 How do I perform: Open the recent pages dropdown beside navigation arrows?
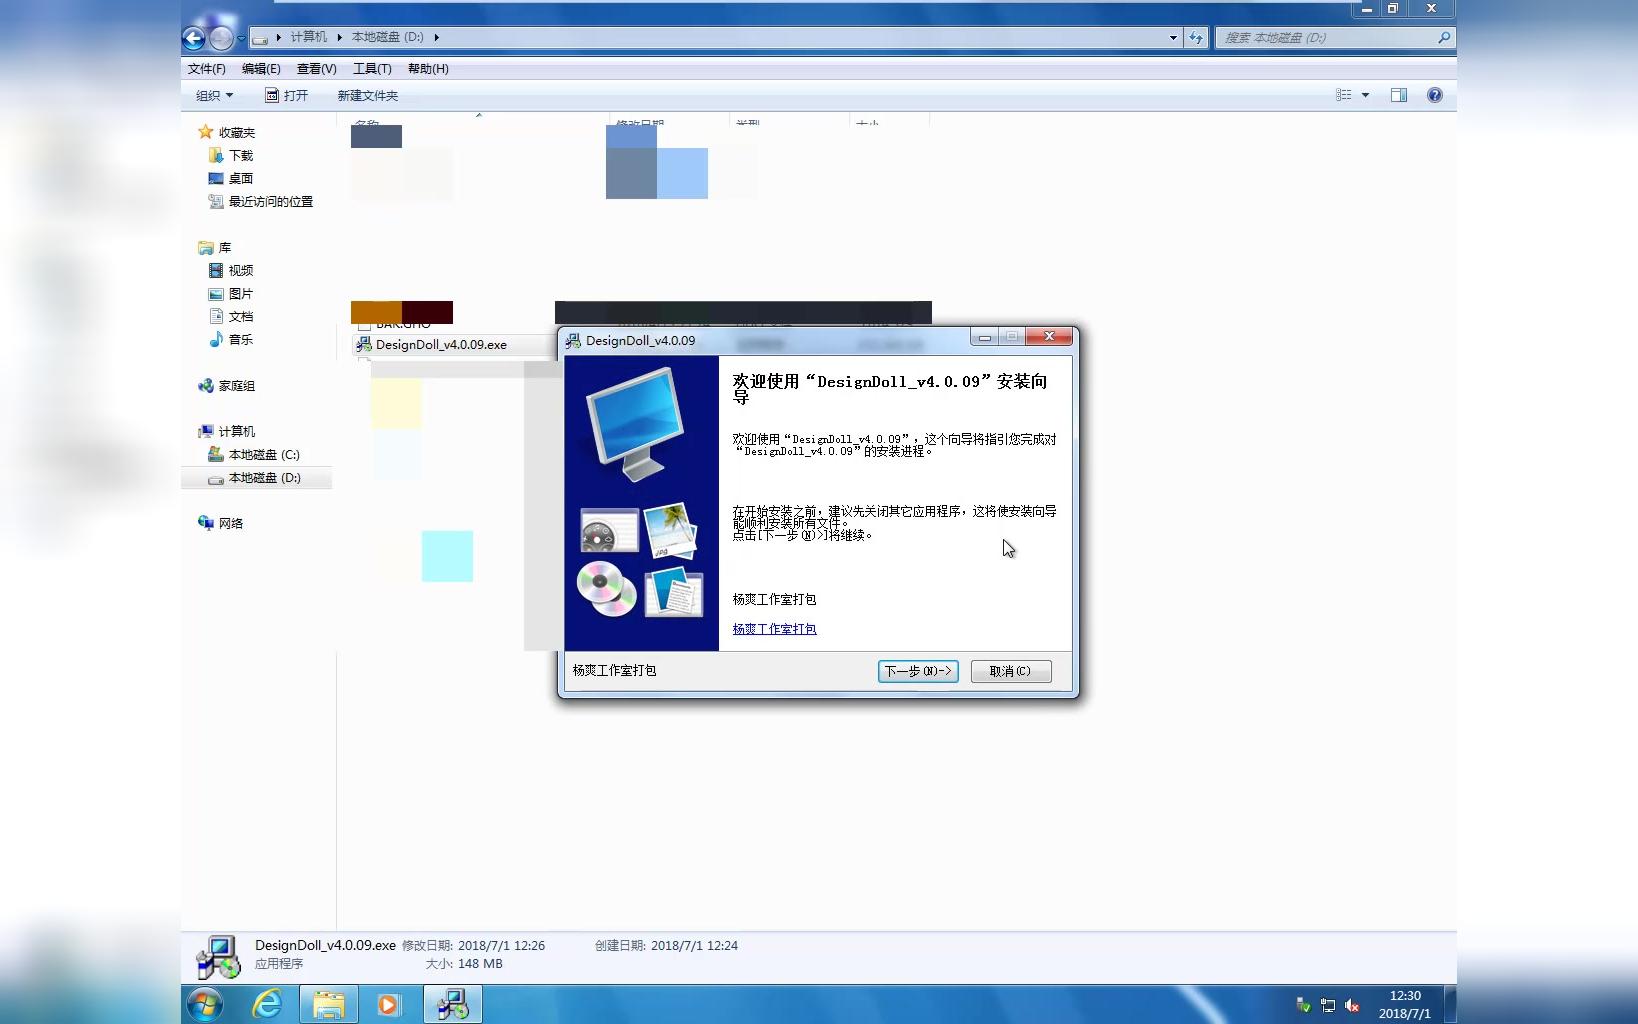coord(241,38)
